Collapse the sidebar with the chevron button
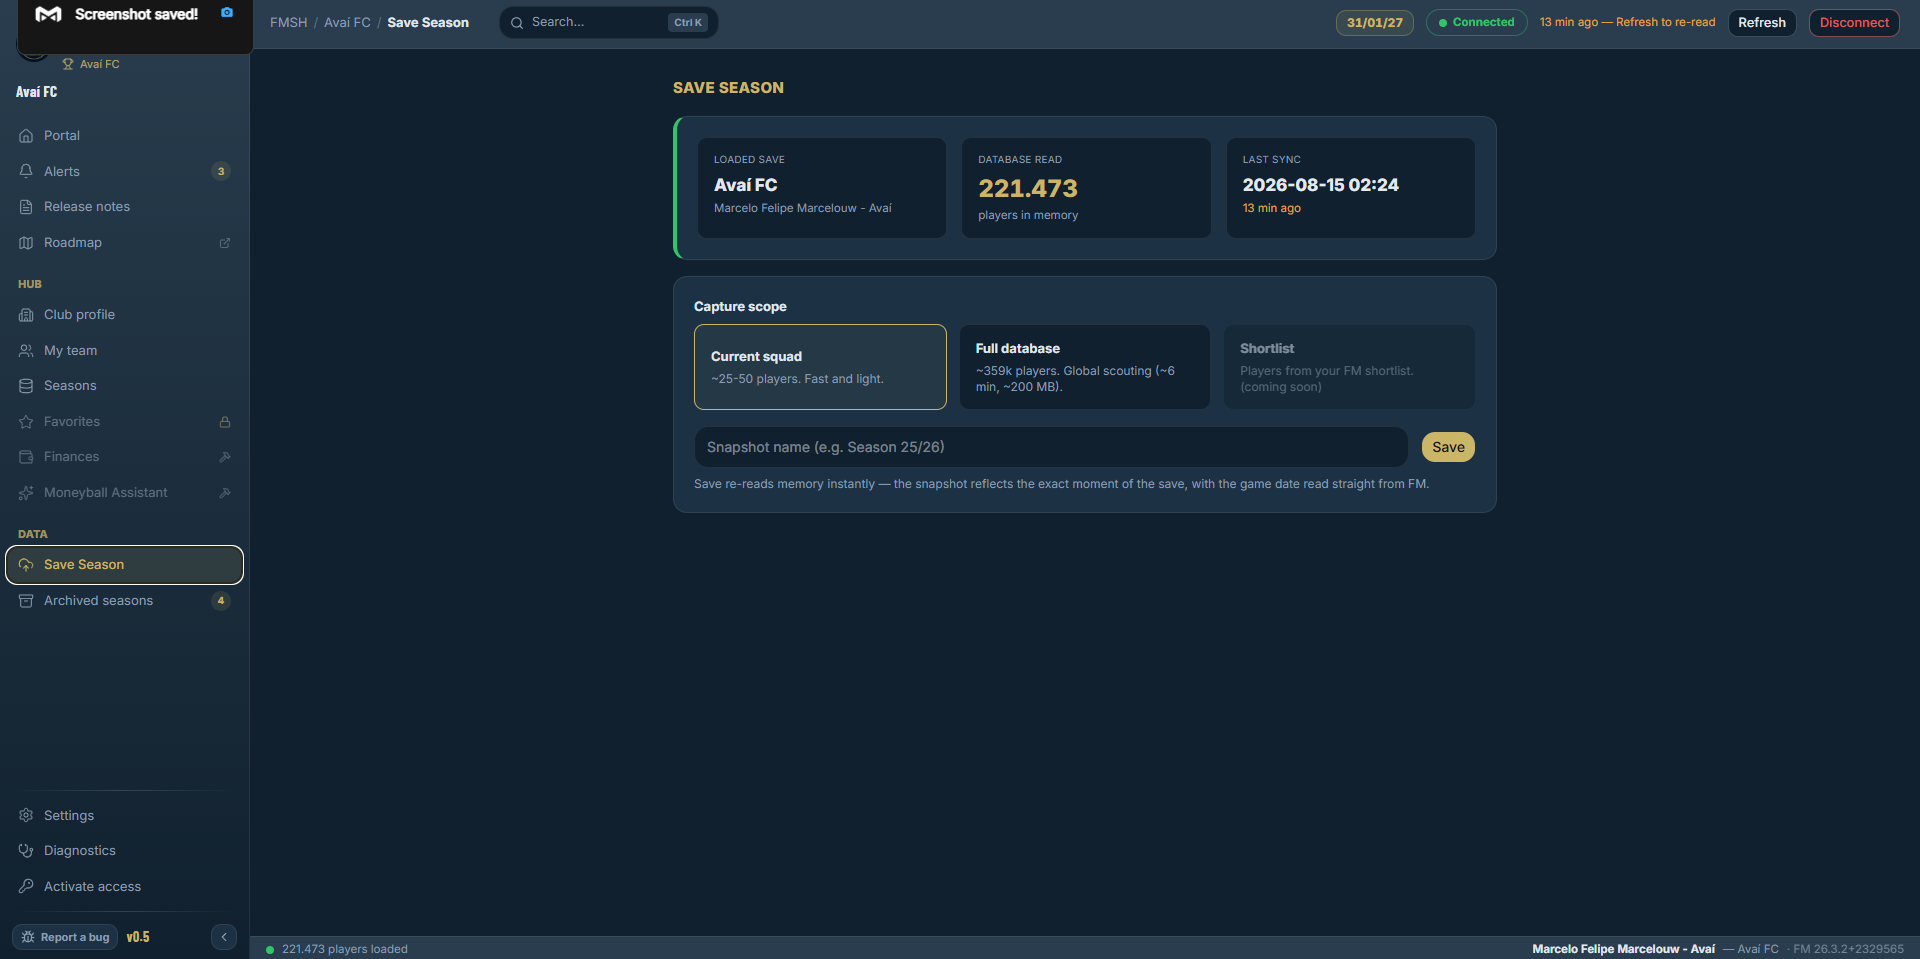The width and height of the screenshot is (1920, 959). click(224, 937)
